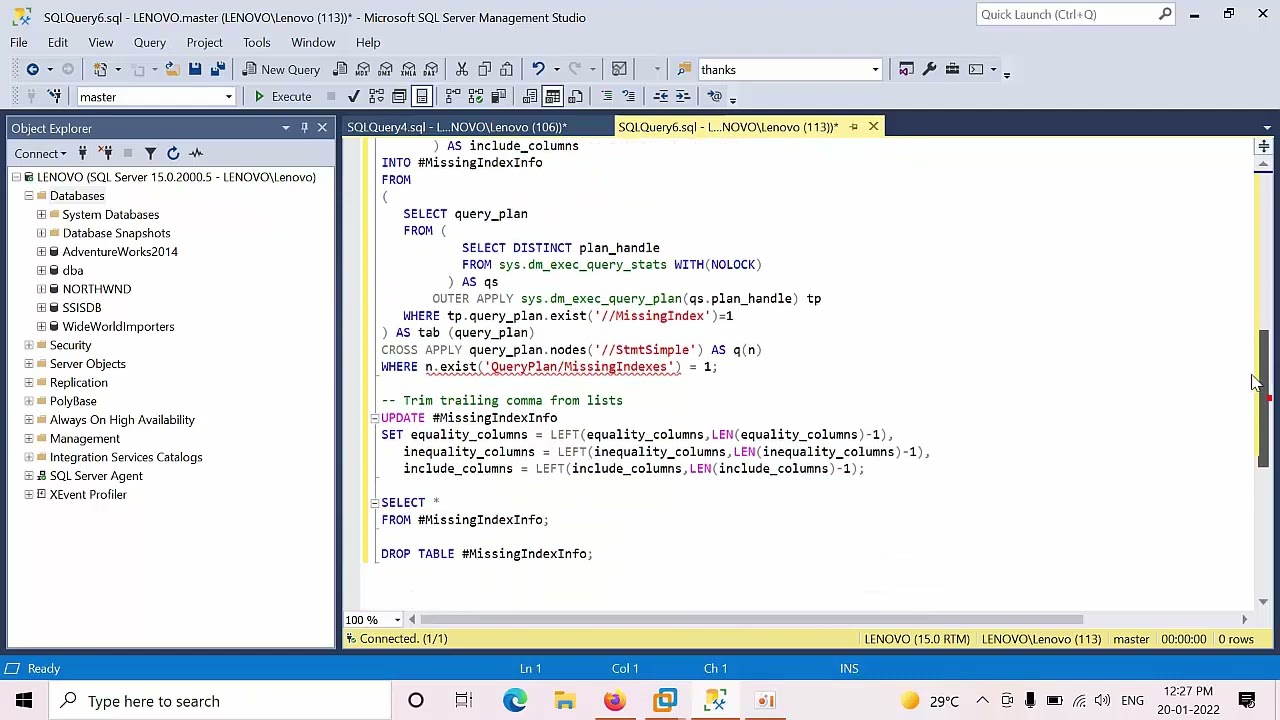
Task: Click the Copy icon in toolbar
Action: tap(484, 69)
